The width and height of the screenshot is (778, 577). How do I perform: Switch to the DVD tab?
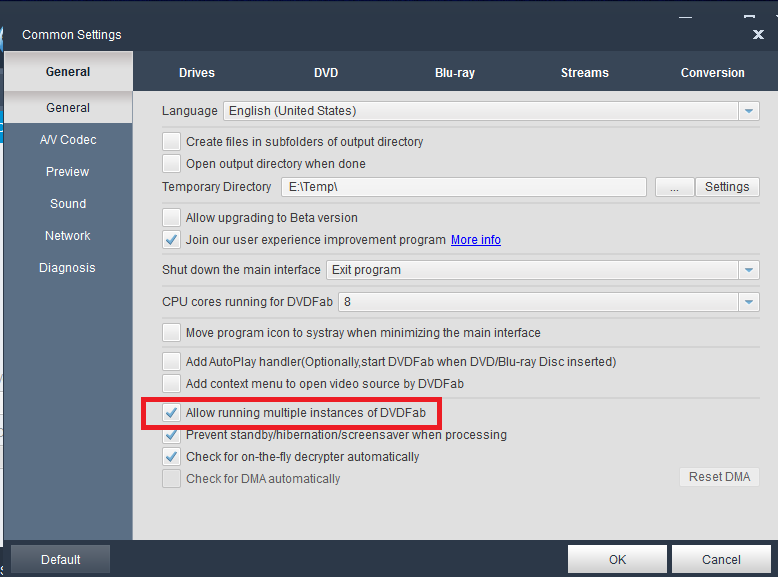(x=325, y=72)
